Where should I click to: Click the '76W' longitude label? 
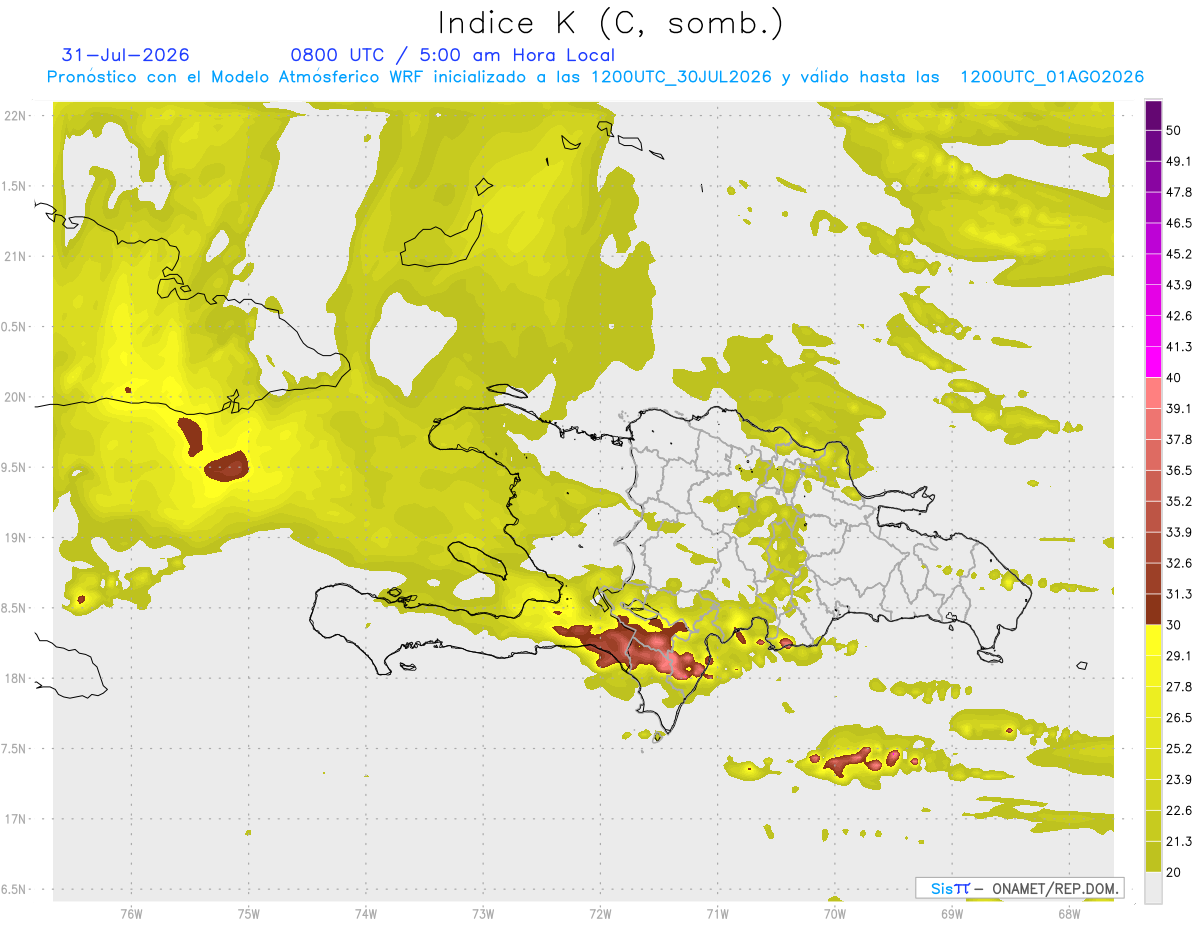(x=131, y=913)
